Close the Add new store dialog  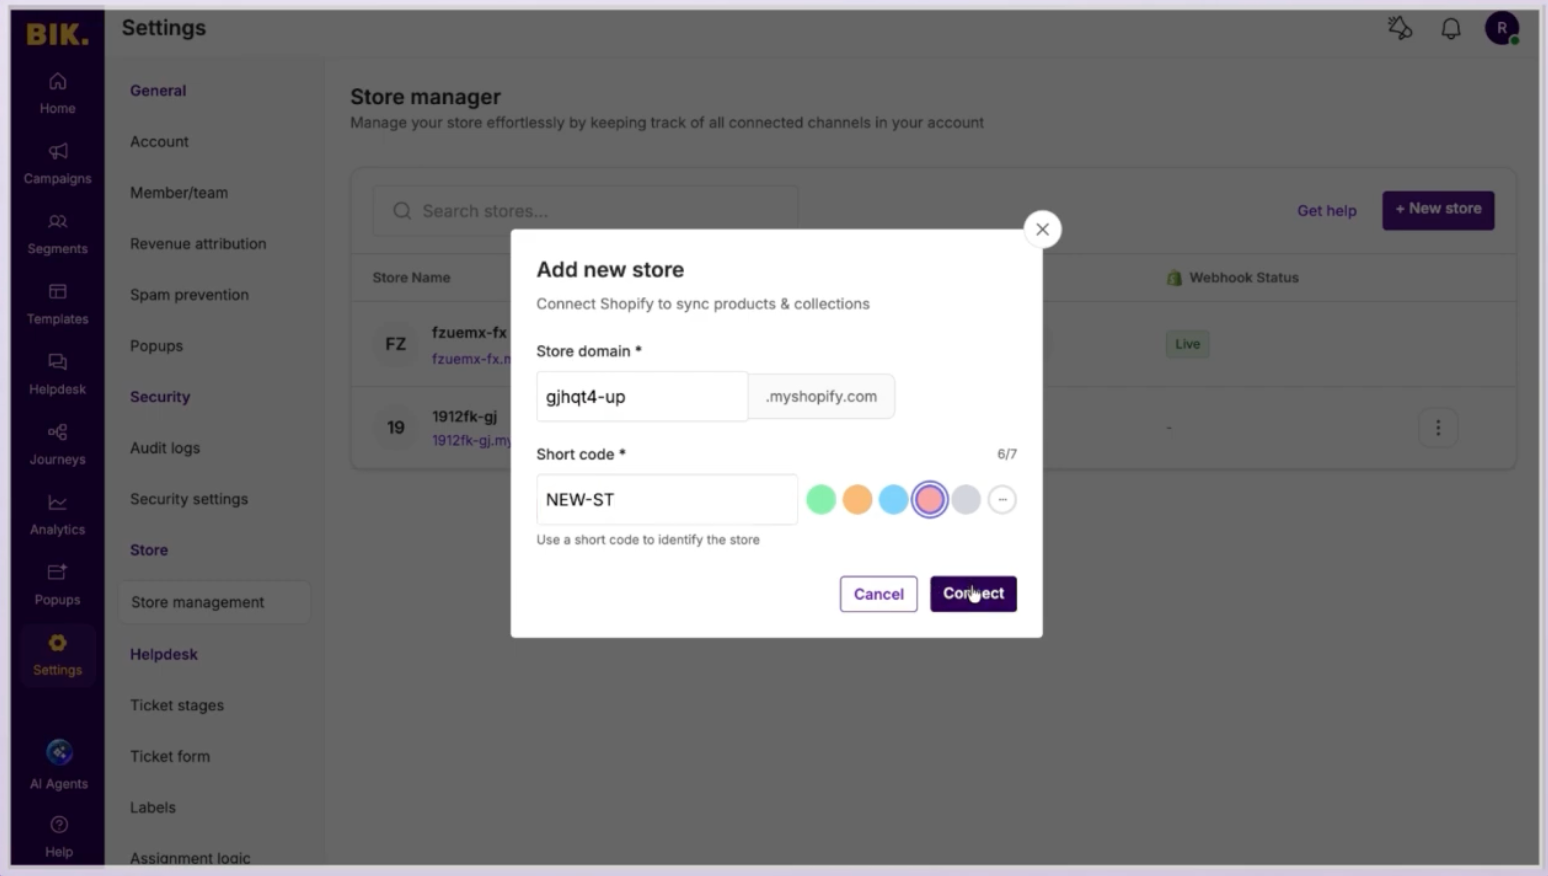(x=1042, y=229)
